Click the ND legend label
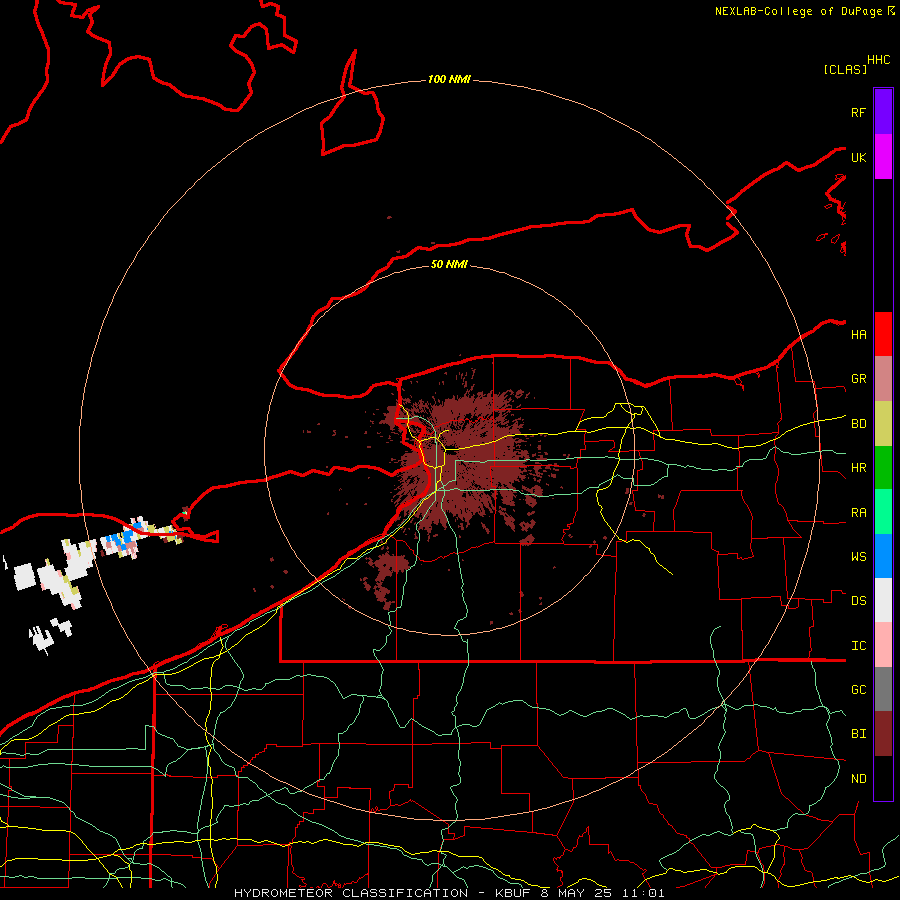The image size is (900, 900). click(858, 779)
